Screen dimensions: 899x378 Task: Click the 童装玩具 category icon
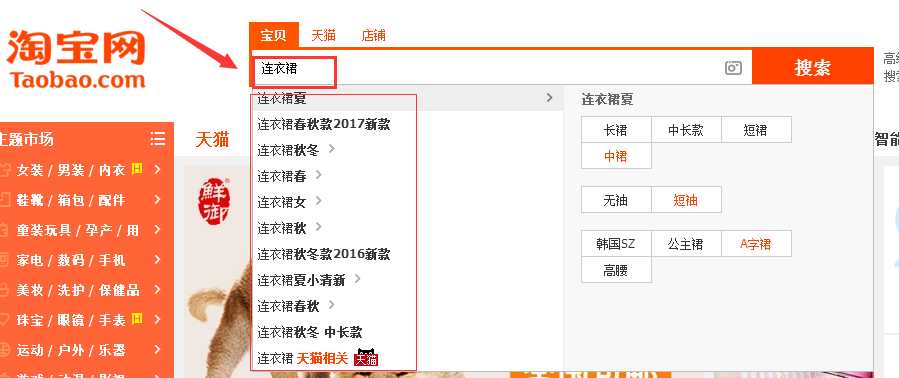(x=5, y=230)
